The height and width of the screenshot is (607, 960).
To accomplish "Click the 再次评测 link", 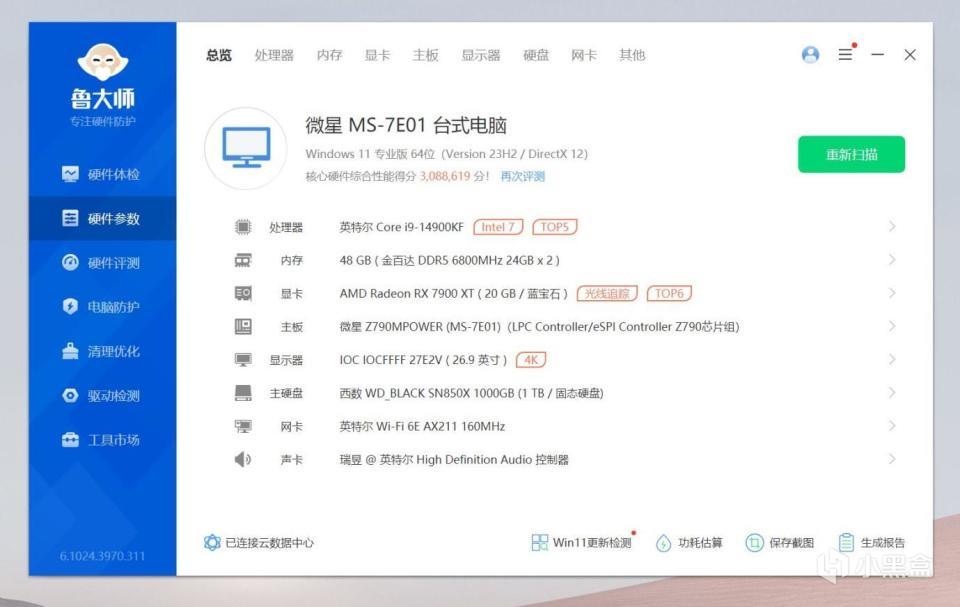I will coord(522,176).
